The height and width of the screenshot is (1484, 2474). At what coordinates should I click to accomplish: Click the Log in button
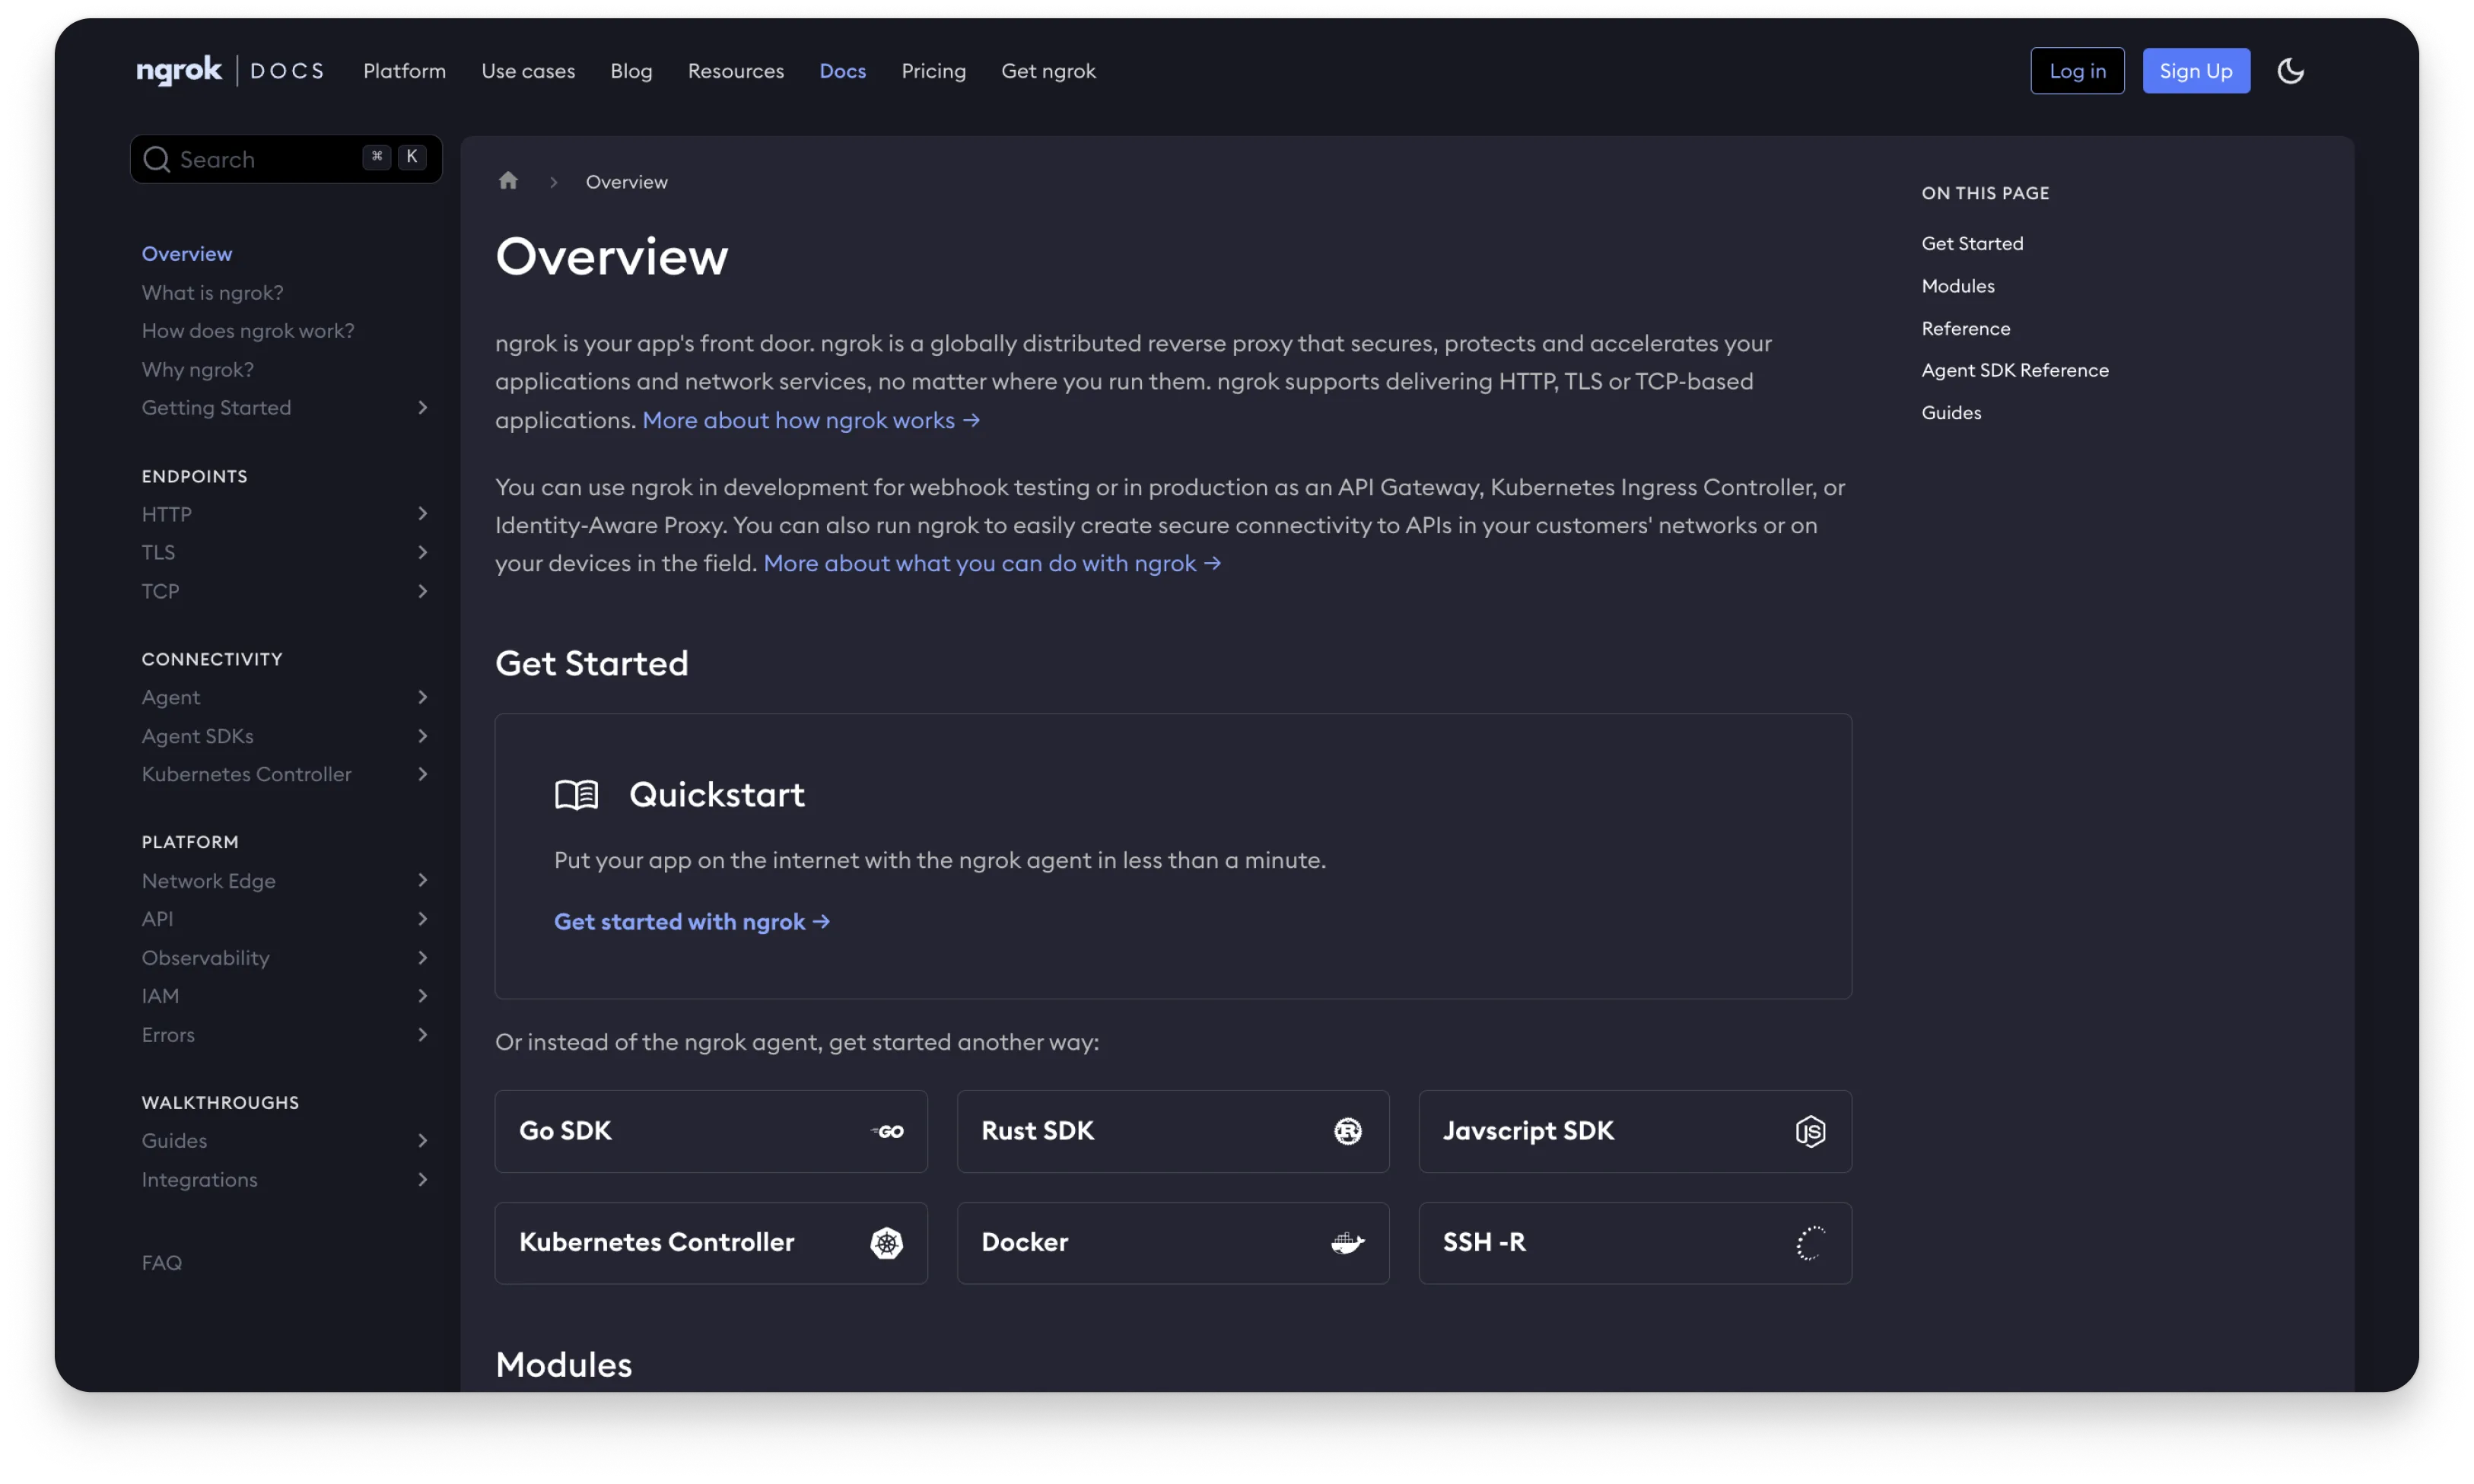tap(2077, 71)
